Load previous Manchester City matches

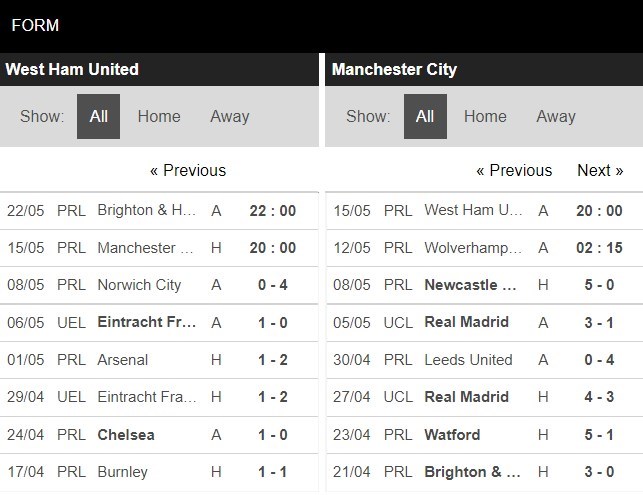point(514,170)
